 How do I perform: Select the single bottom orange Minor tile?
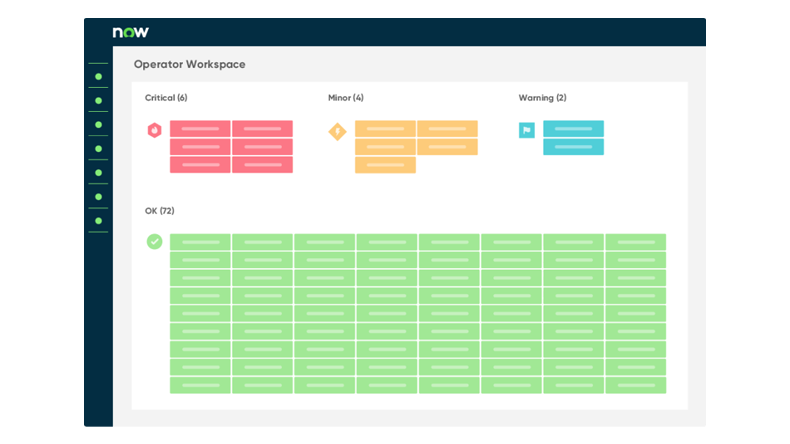coord(385,165)
